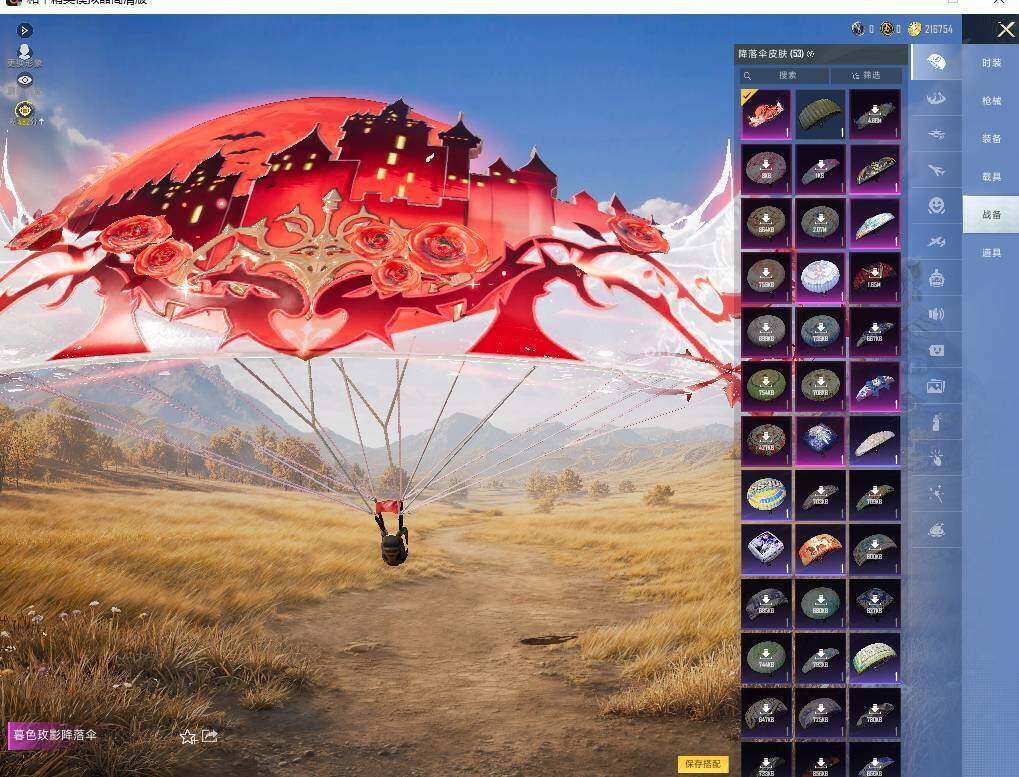Open the last sidebar category icon below the wand
Screen dimensions: 1019x777
[936, 531]
